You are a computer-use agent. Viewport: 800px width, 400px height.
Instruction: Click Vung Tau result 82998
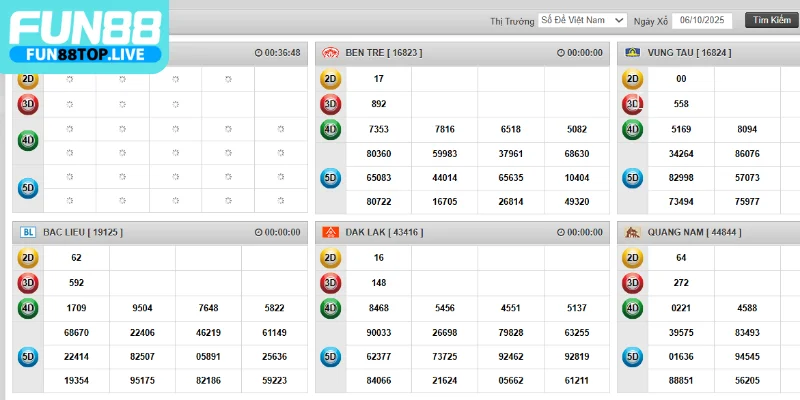681,178
